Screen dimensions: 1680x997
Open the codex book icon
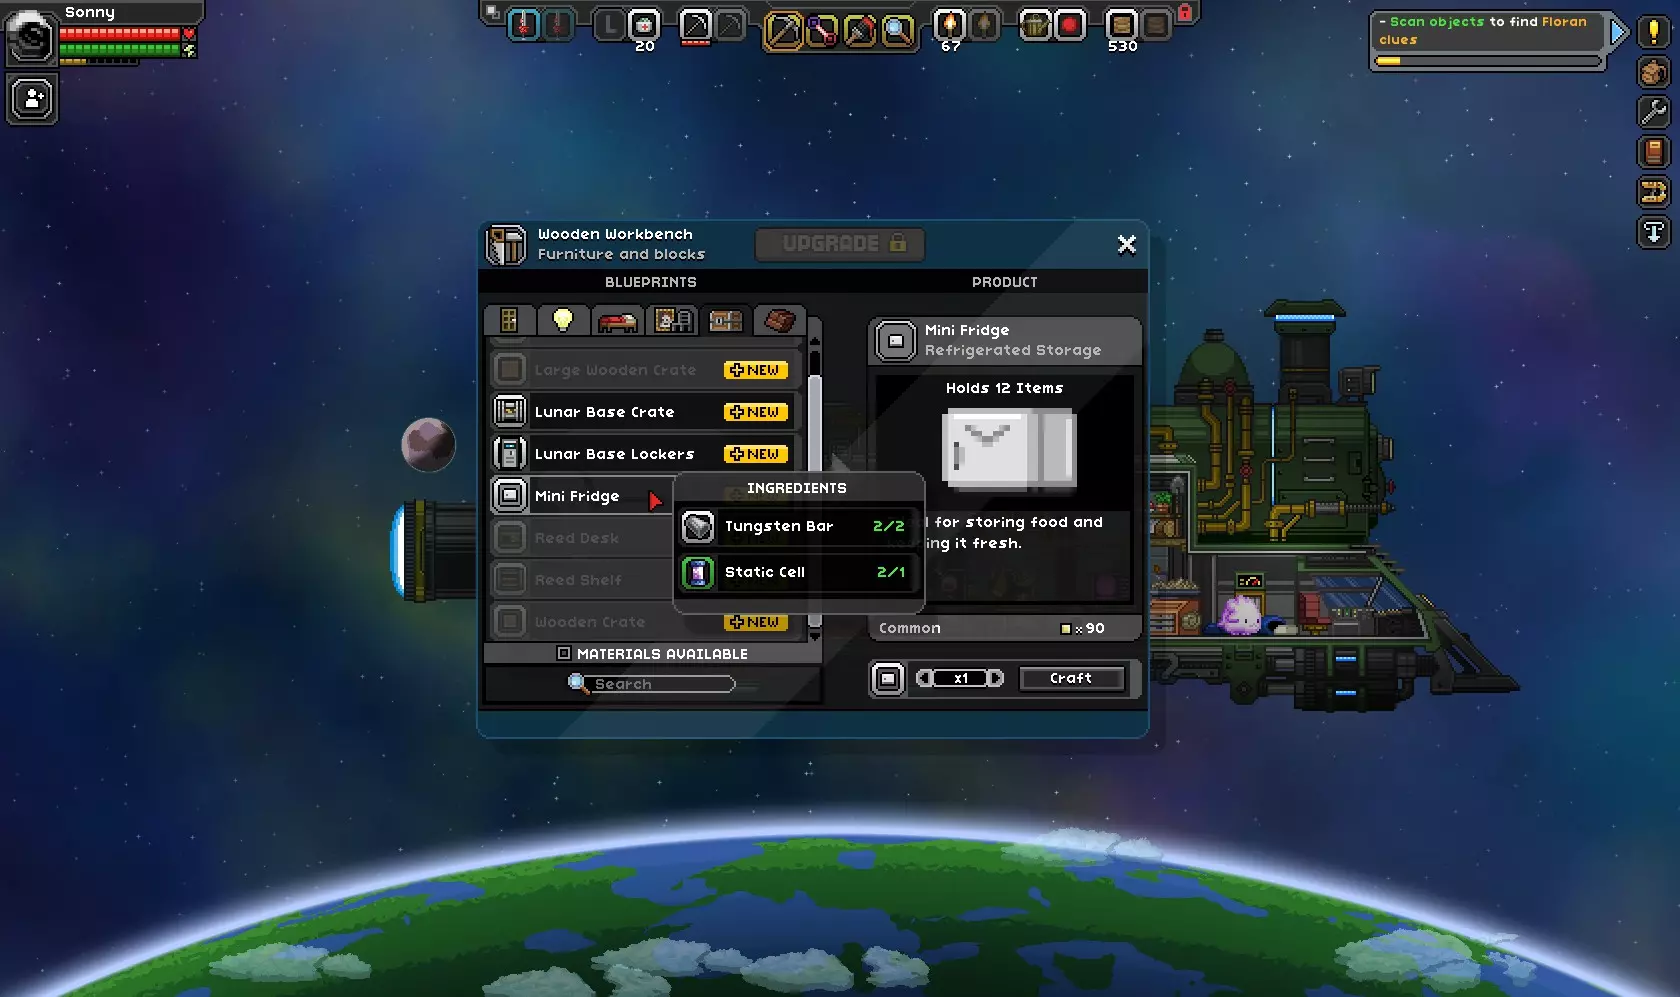[1654, 152]
